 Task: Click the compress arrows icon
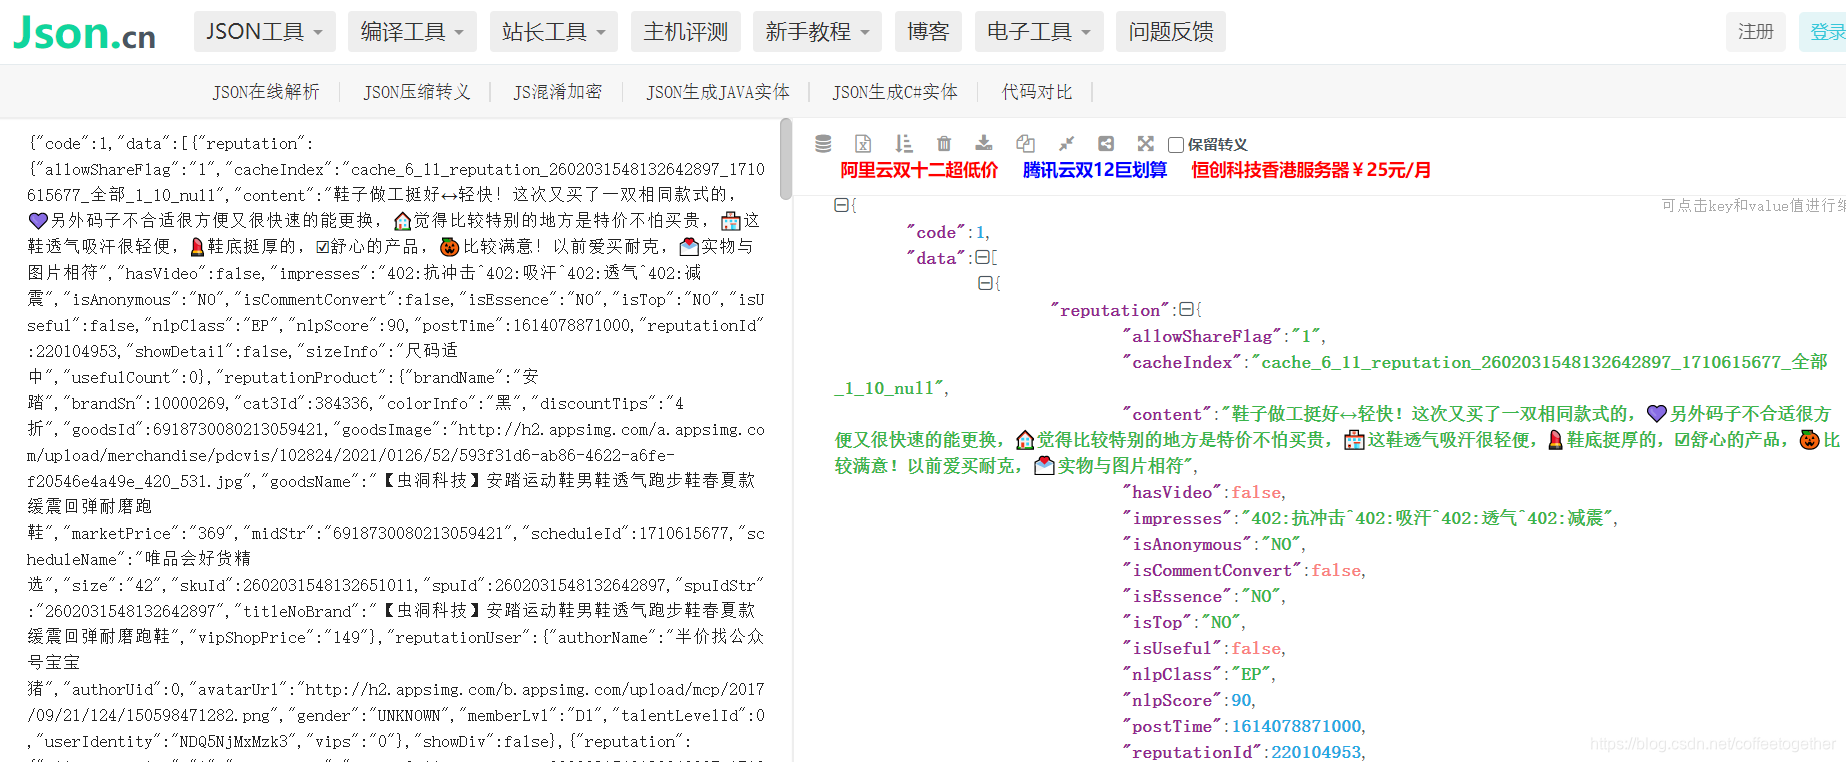tap(1066, 144)
